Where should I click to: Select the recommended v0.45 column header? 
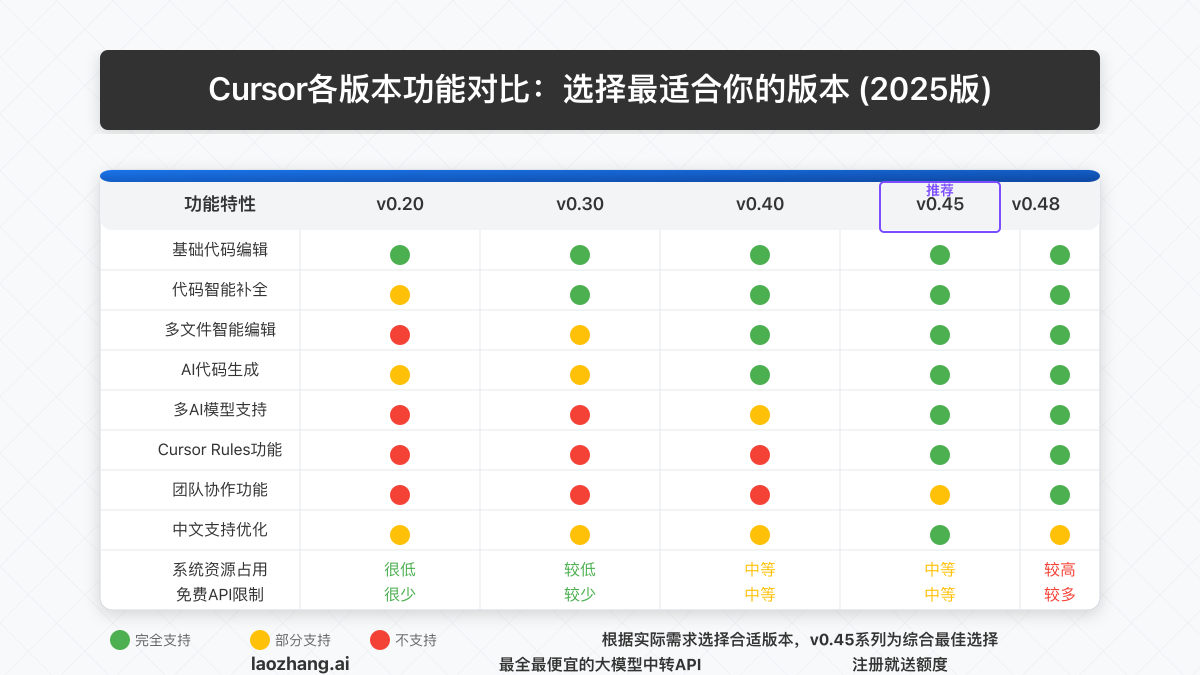(x=940, y=206)
